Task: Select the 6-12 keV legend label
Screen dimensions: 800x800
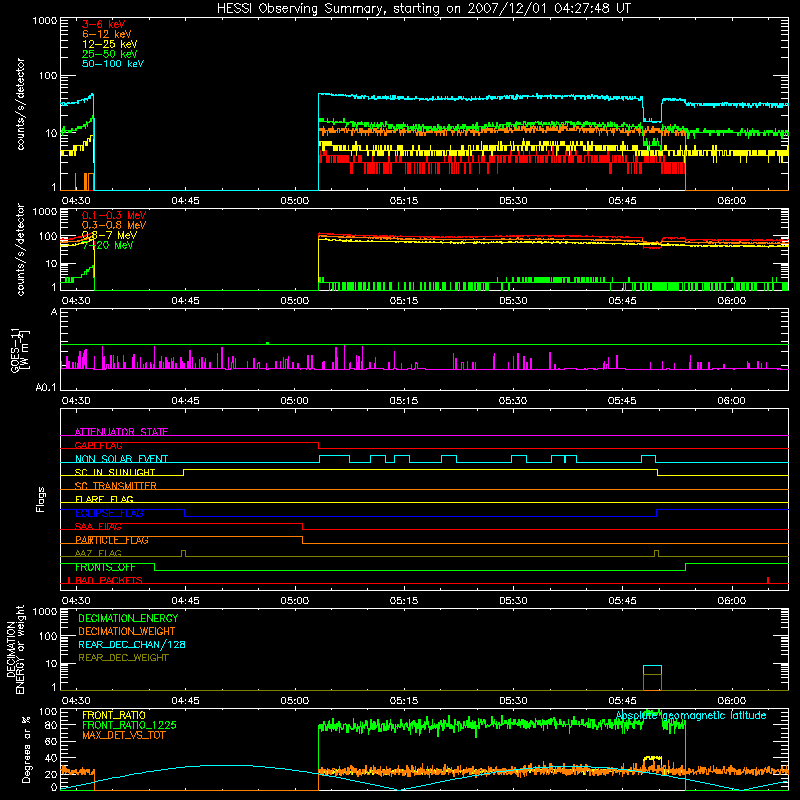Action: pyautogui.click(x=107, y=34)
